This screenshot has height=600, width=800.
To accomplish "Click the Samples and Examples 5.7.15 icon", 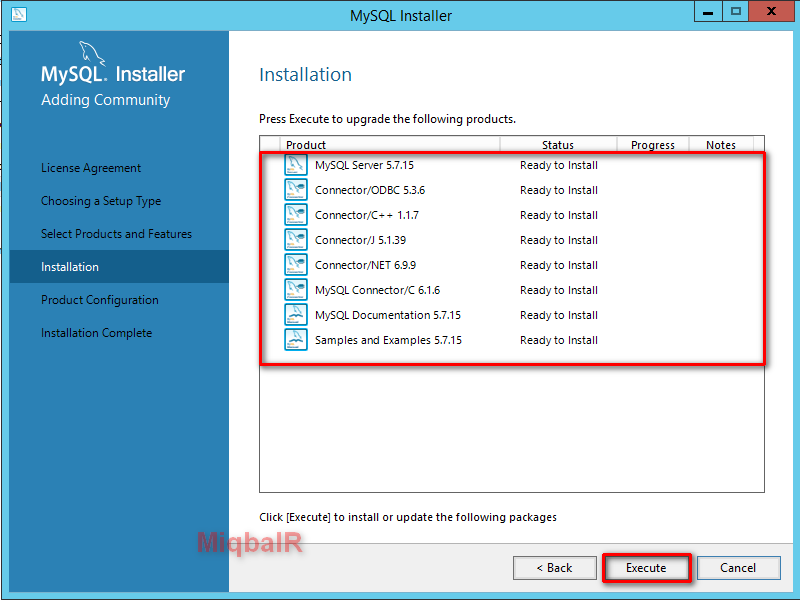I will tap(295, 339).
